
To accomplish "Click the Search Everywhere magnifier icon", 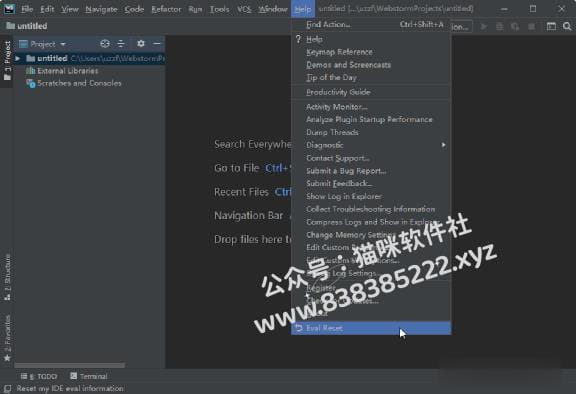I will (567, 26).
